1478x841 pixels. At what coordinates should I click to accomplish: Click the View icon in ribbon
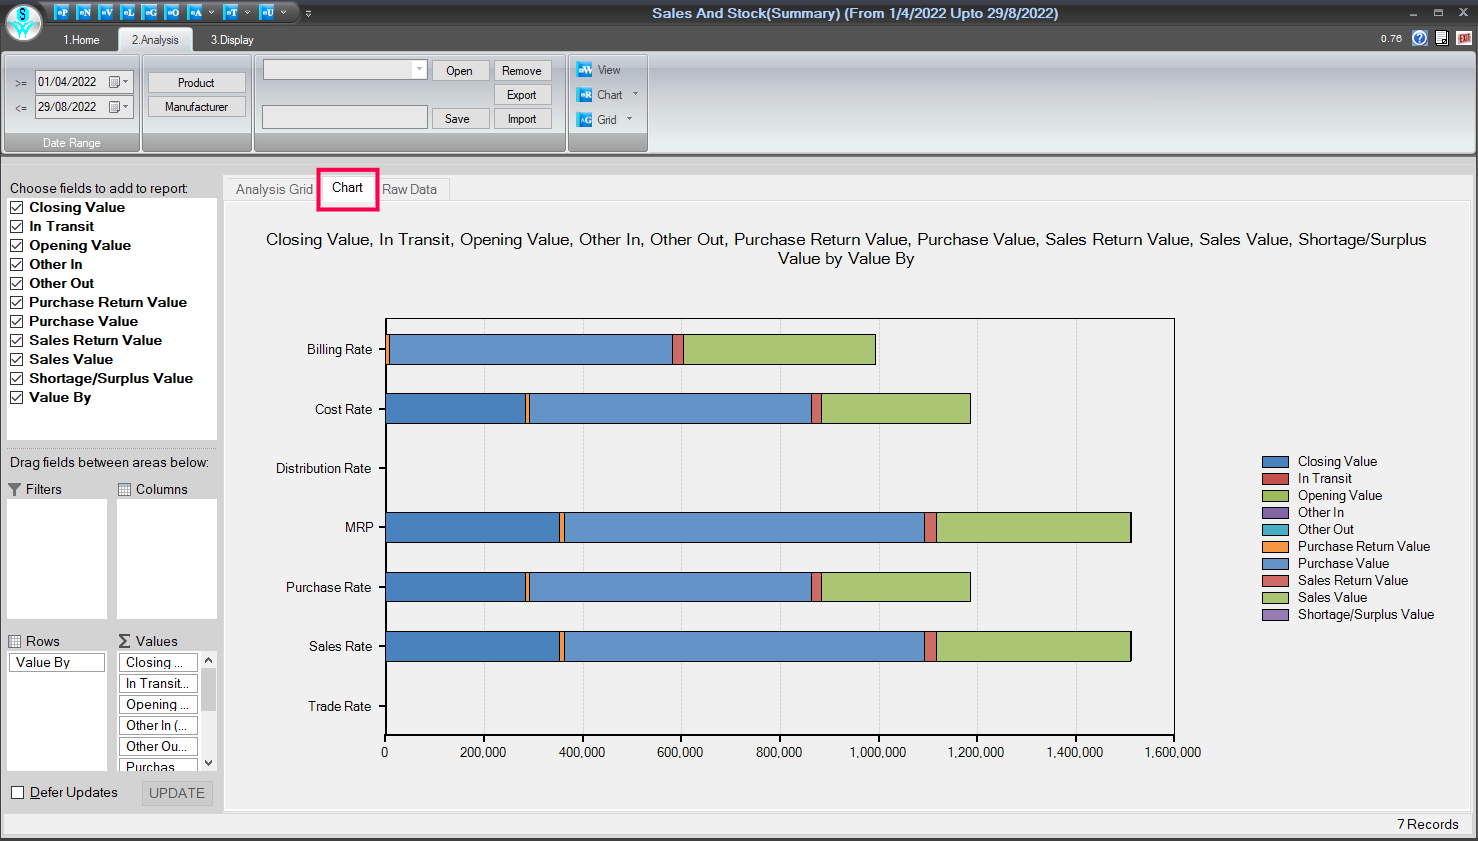(585, 70)
